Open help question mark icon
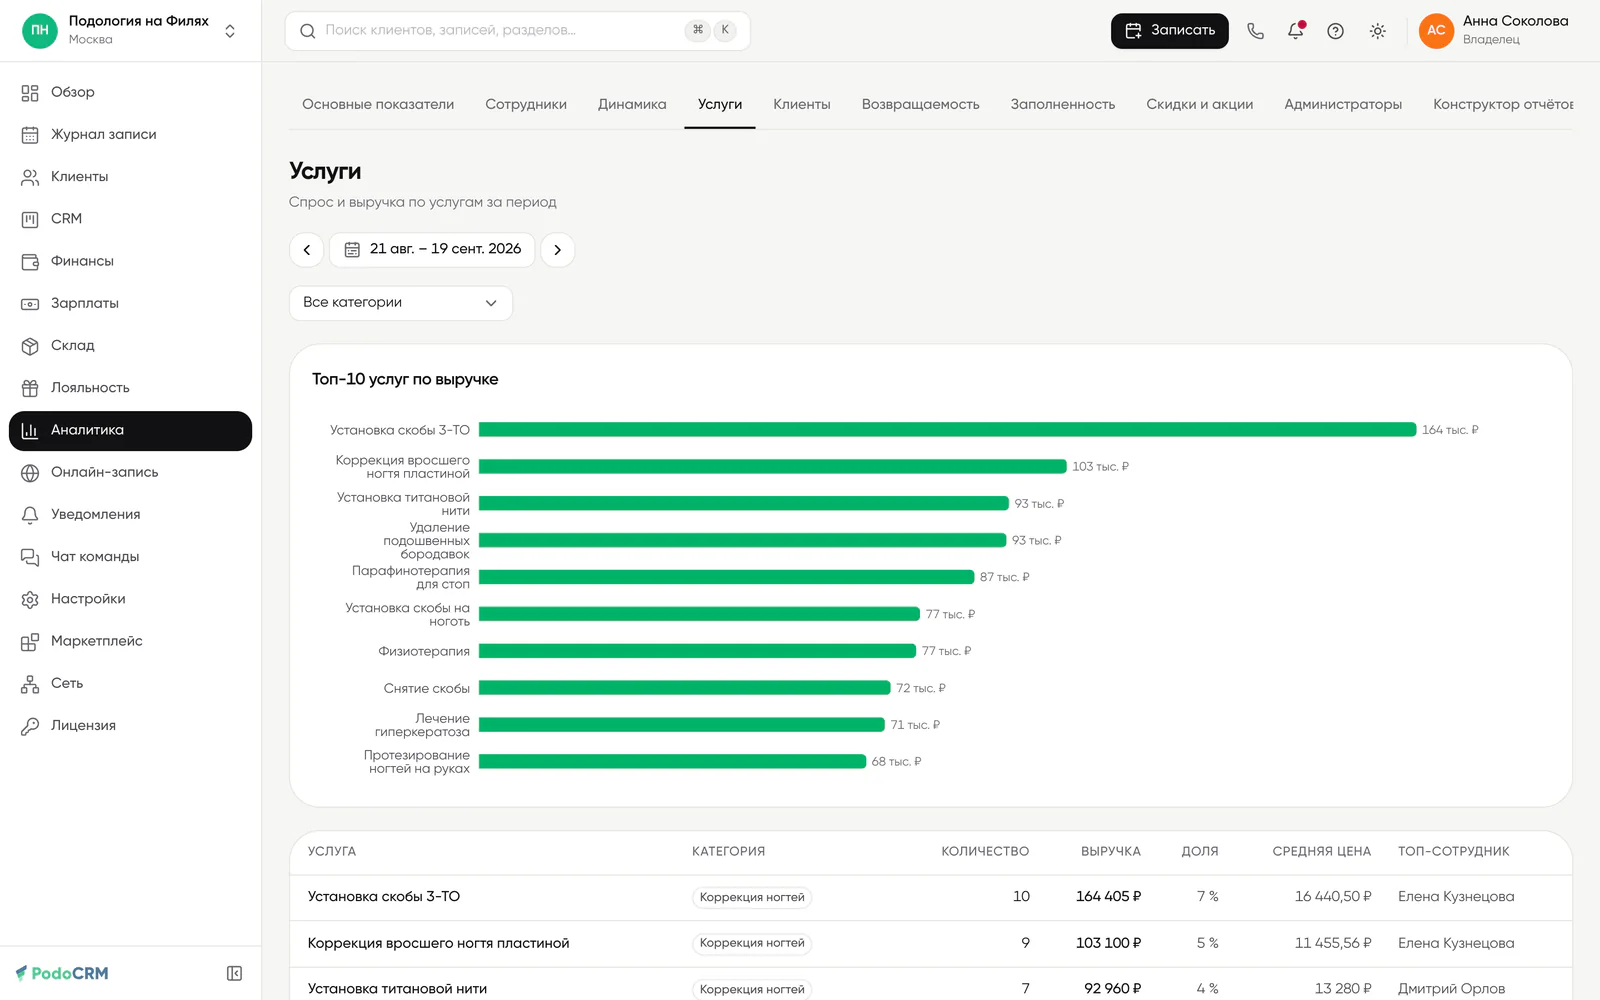 coord(1335,31)
